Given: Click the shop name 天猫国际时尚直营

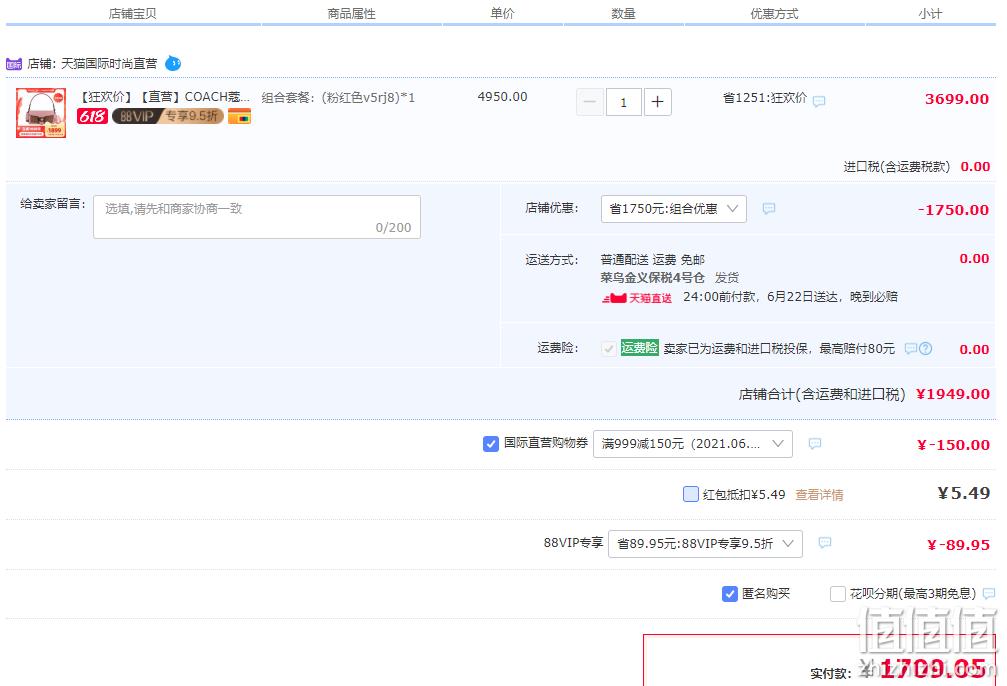Looking at the screenshot, I should [109, 64].
